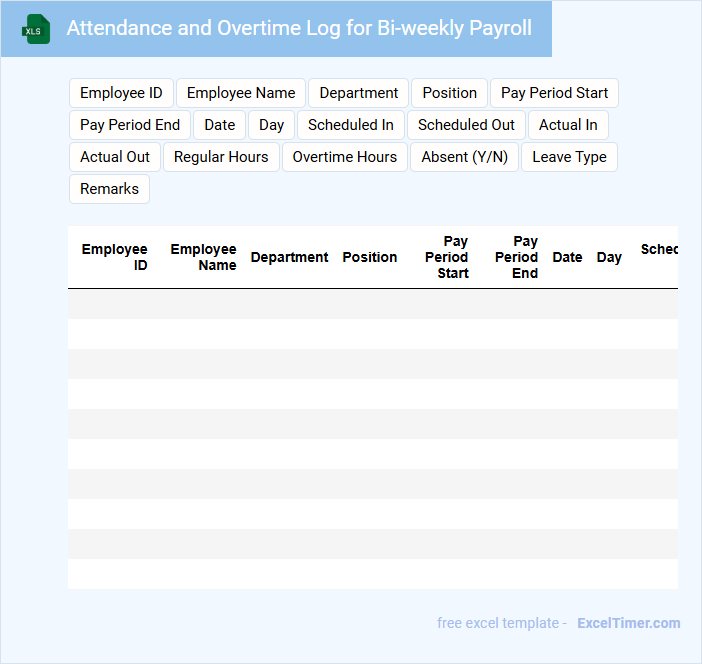Select the Employee ID tag

(x=121, y=93)
